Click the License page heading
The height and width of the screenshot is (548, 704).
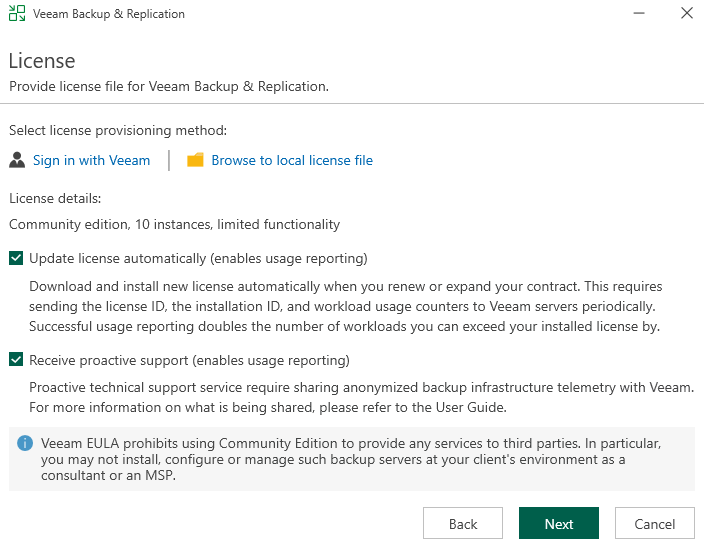(x=42, y=61)
